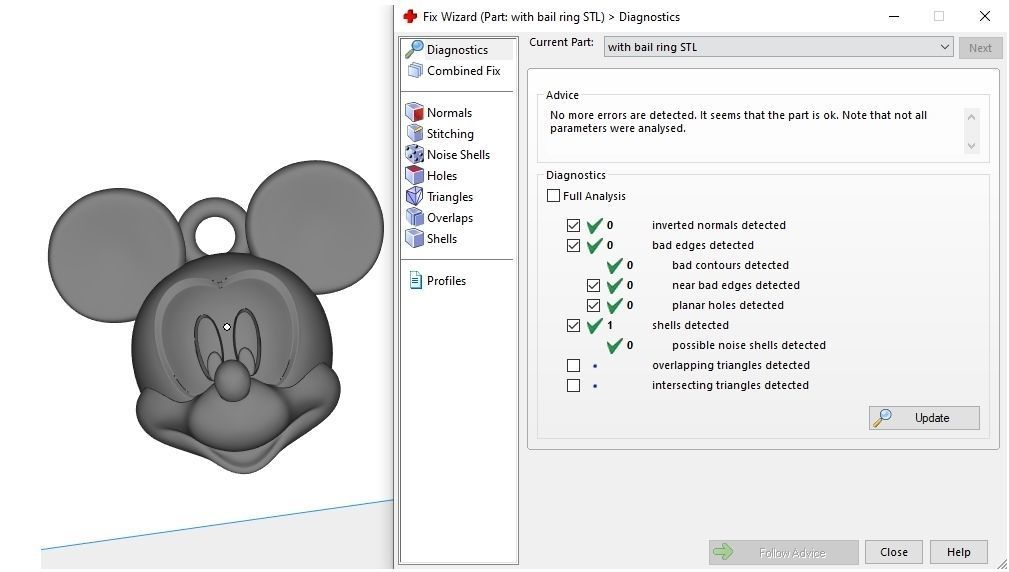Open the Diagnostics page

tap(457, 50)
